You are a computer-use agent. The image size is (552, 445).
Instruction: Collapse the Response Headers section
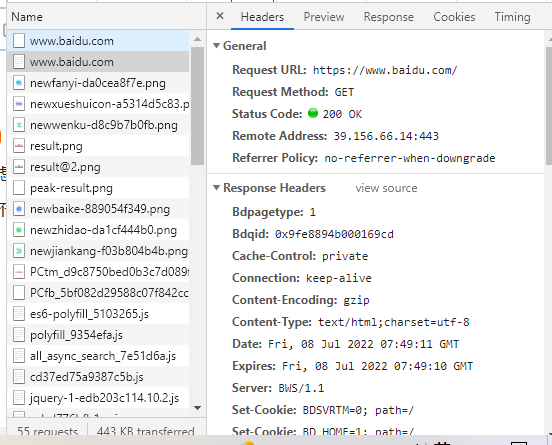click(217, 188)
